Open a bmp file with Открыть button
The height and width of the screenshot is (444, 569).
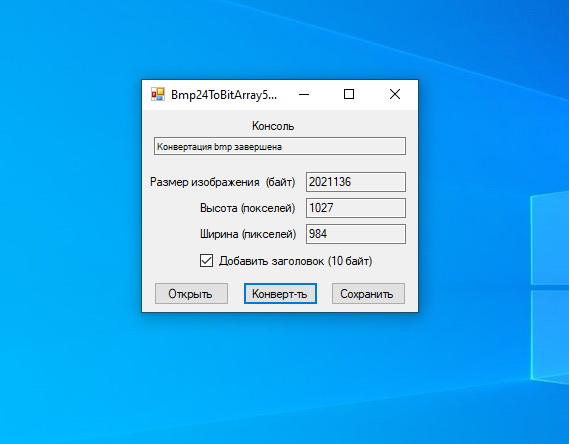tap(191, 293)
